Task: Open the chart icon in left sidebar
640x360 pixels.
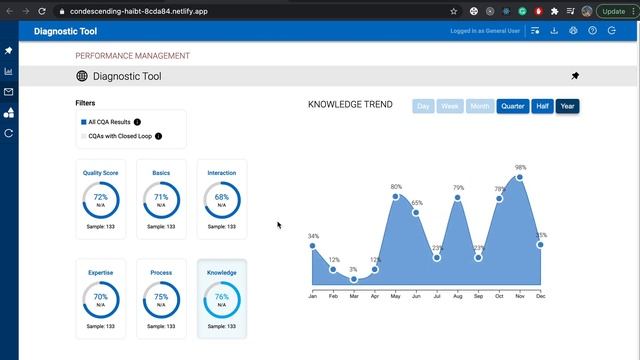Action: [x=9, y=71]
